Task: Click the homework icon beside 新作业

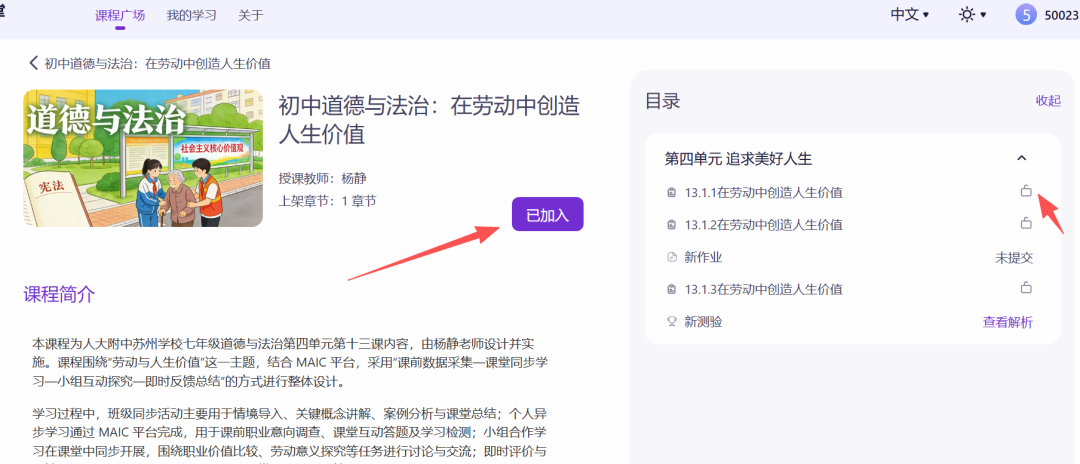Action: point(672,257)
